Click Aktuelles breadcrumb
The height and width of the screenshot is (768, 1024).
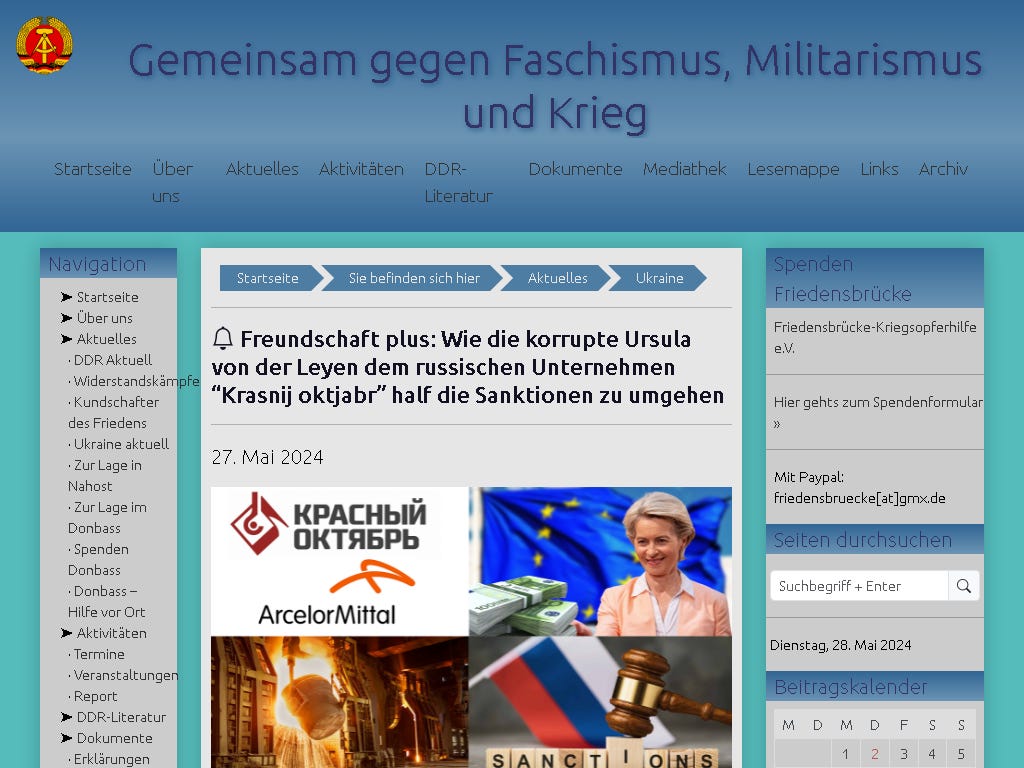(558, 278)
